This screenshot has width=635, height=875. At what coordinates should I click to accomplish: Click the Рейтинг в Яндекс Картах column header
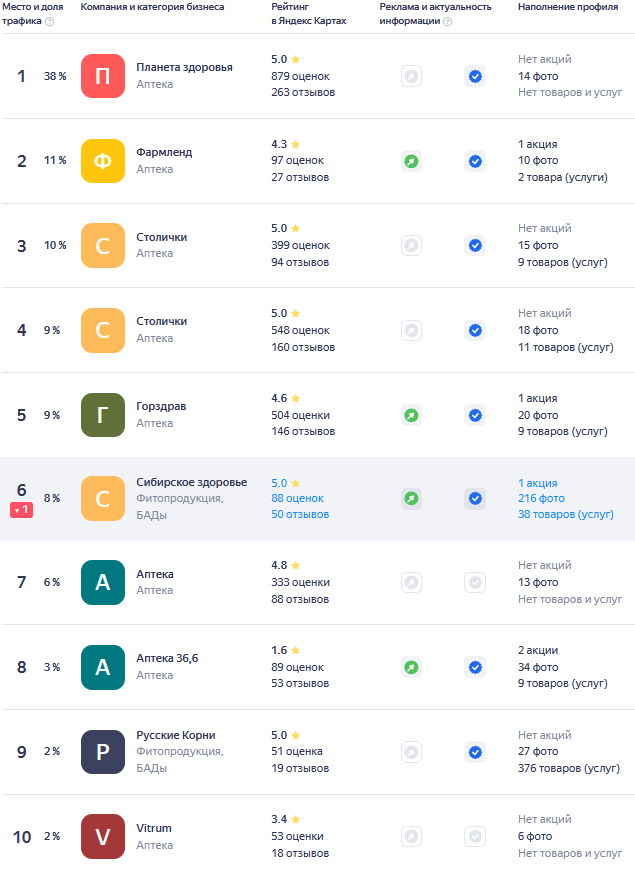308,14
